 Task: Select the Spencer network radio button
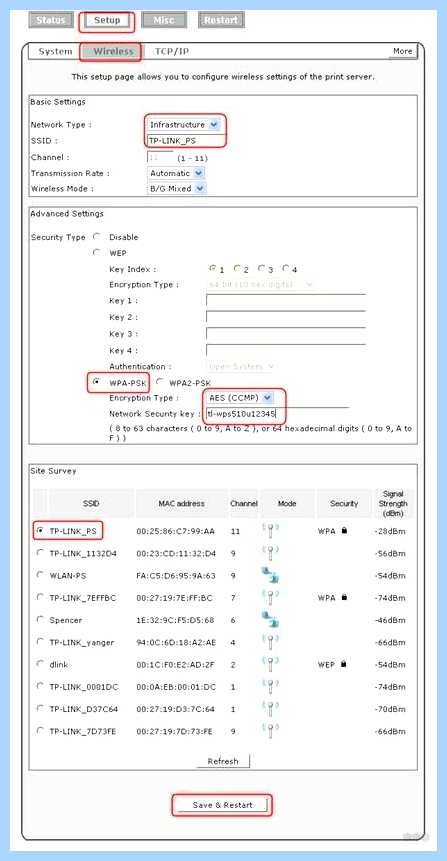40,619
